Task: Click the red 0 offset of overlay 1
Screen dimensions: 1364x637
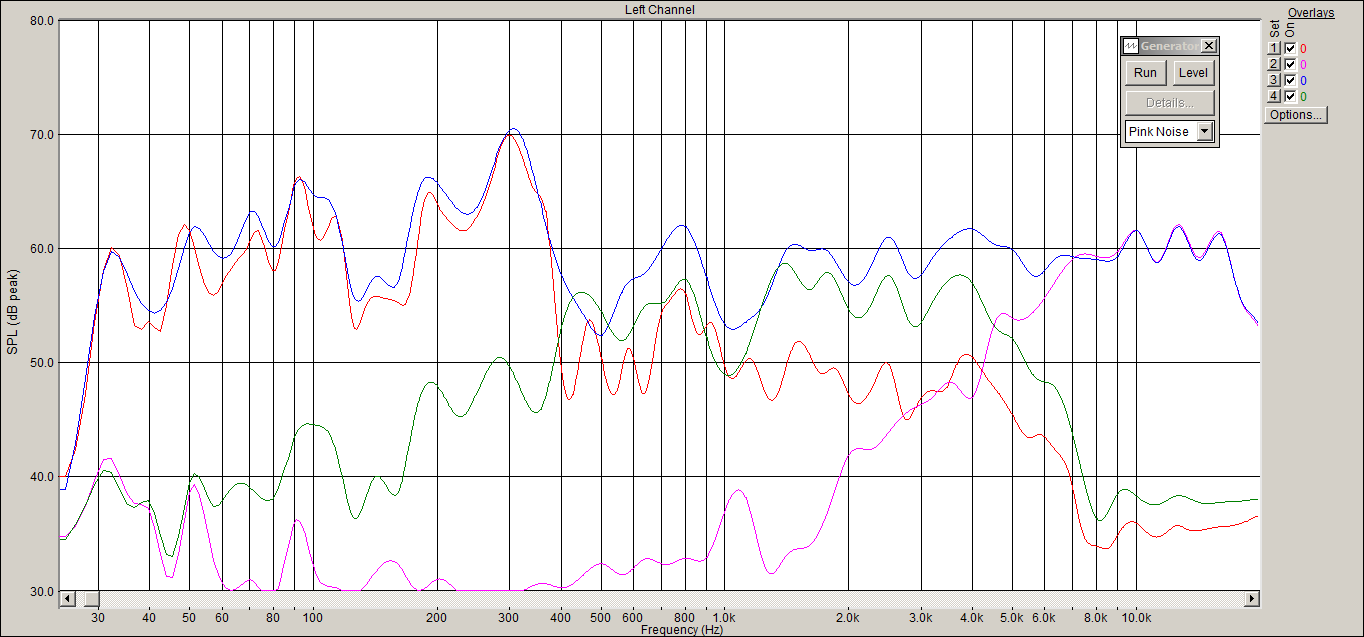Action: tap(1303, 48)
